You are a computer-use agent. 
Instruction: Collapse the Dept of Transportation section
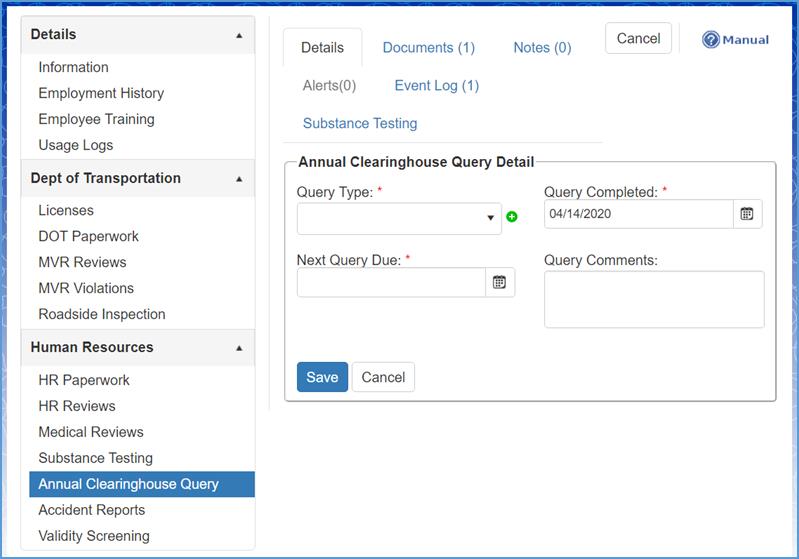click(238, 179)
